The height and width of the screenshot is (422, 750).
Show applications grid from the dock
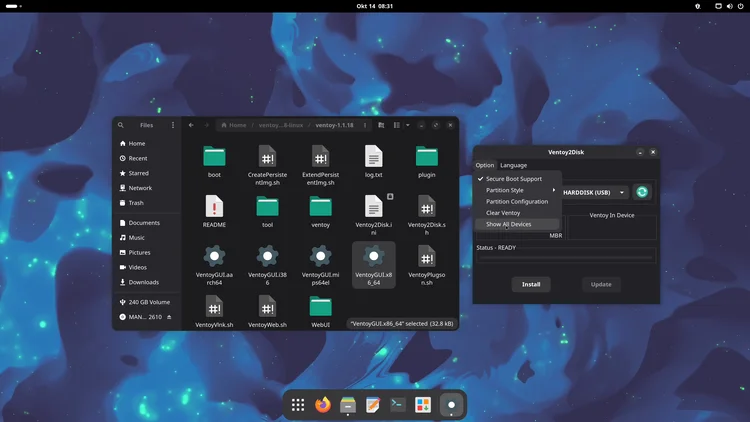pyautogui.click(x=298, y=405)
